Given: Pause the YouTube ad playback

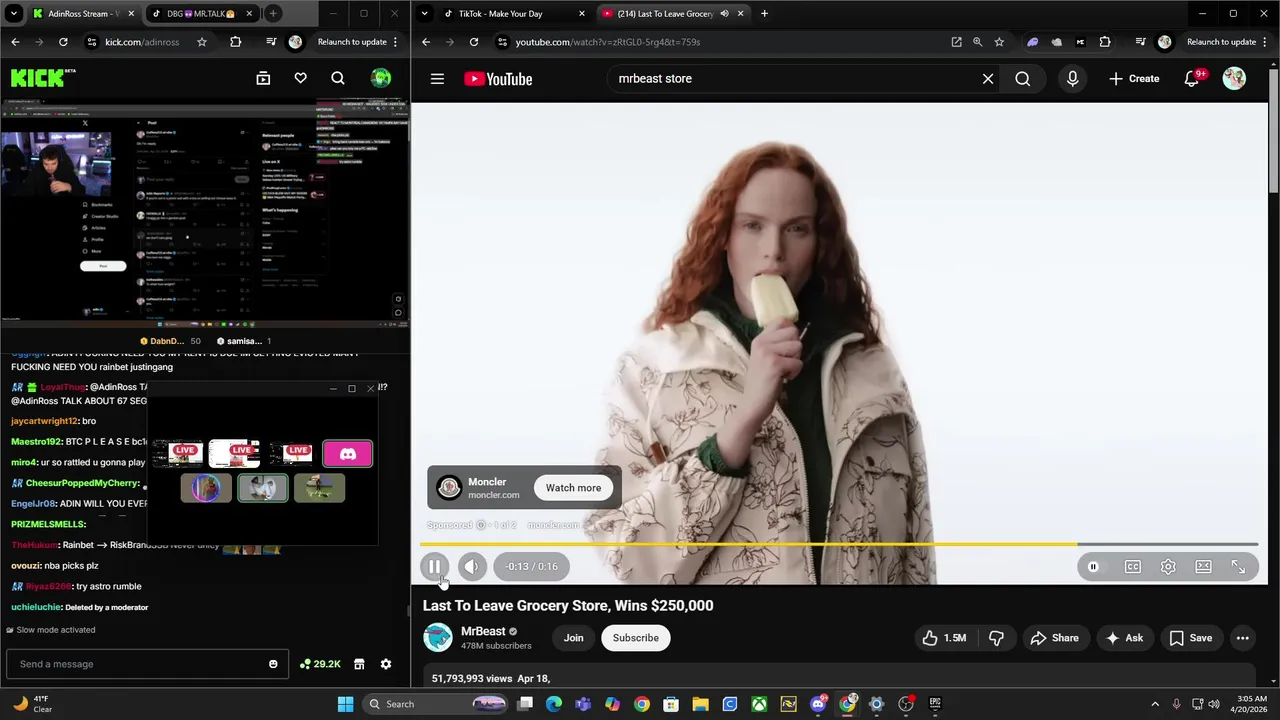Looking at the screenshot, I should 434,566.
